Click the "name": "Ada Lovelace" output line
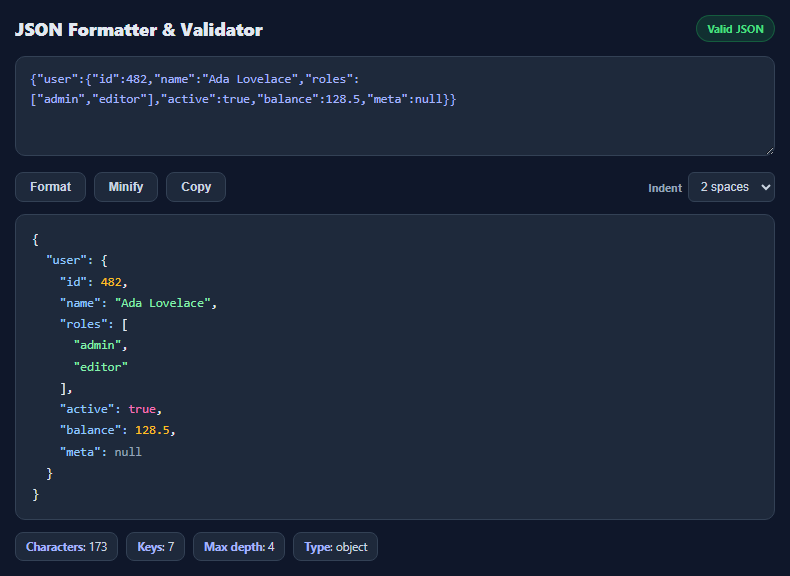 click(138, 303)
